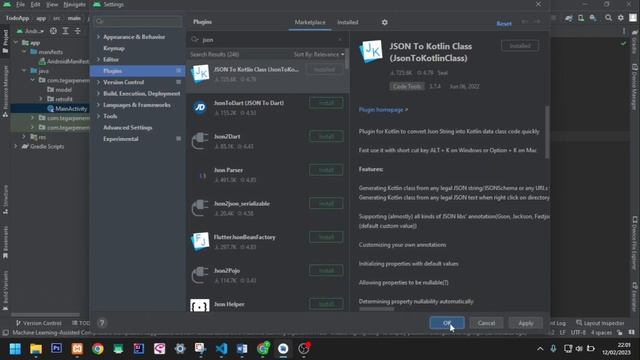Viewport: 640px width, 360px height.
Task: Open the Edit menu
Action: pos(36,4)
